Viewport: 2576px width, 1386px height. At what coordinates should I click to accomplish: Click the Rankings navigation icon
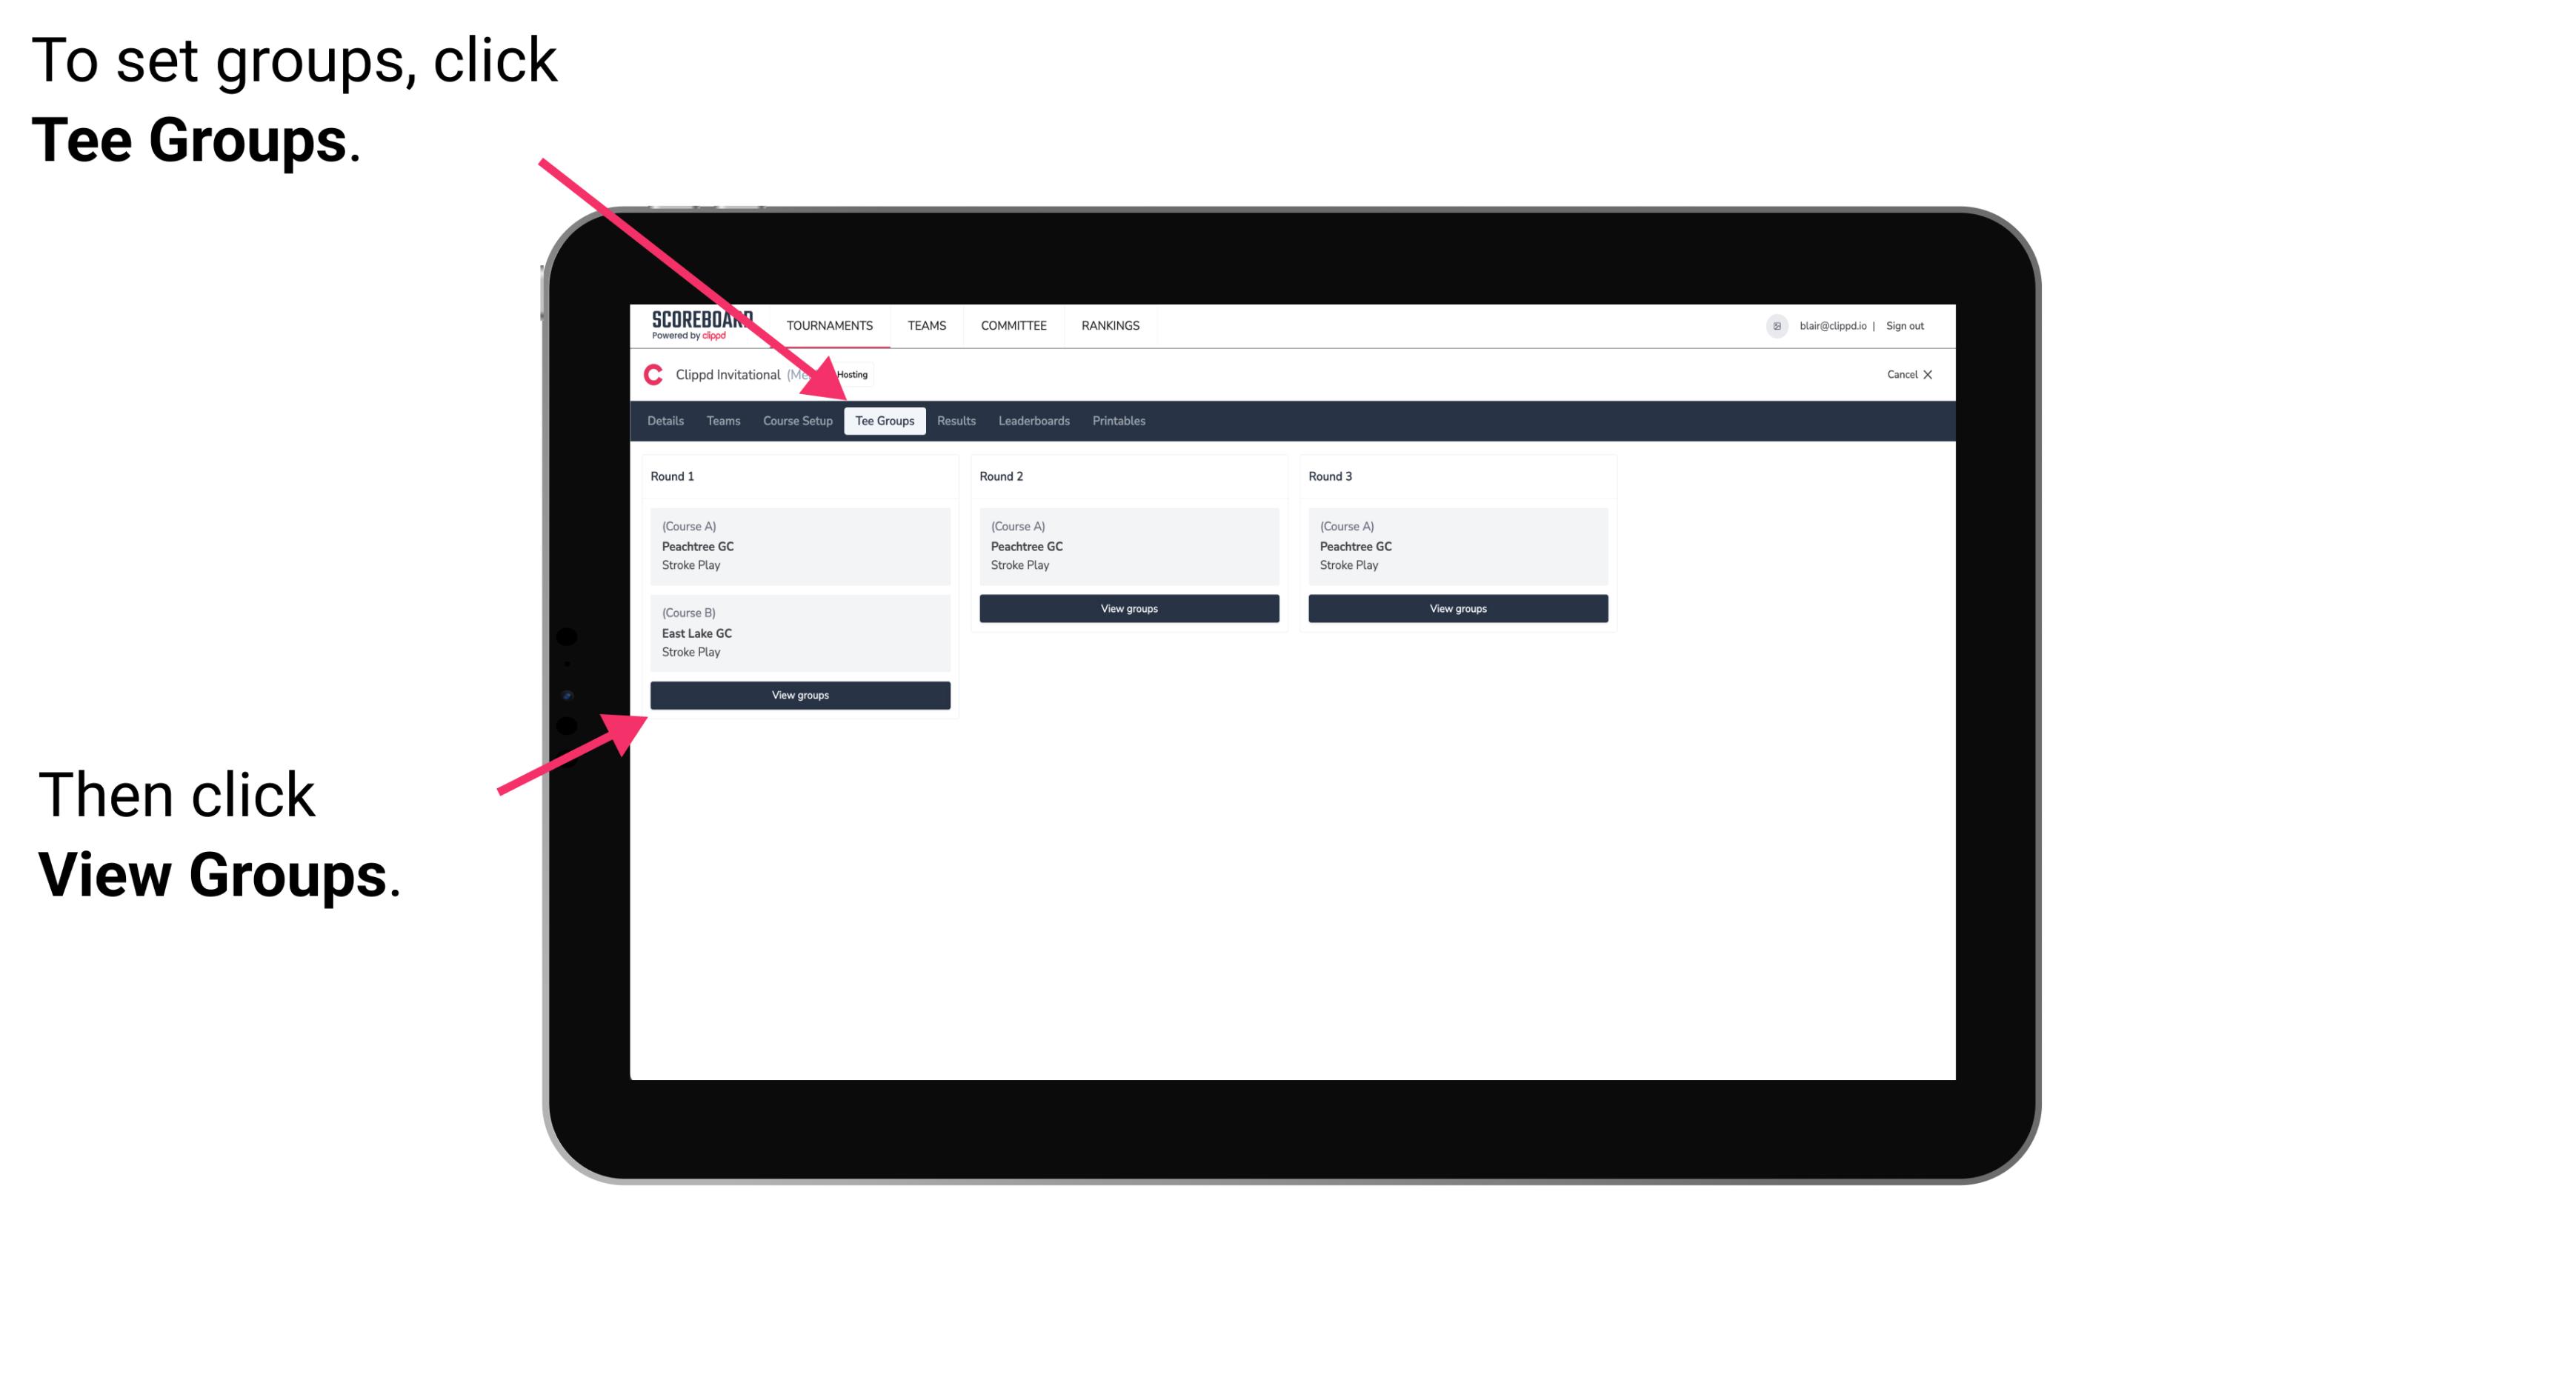click(x=1111, y=326)
